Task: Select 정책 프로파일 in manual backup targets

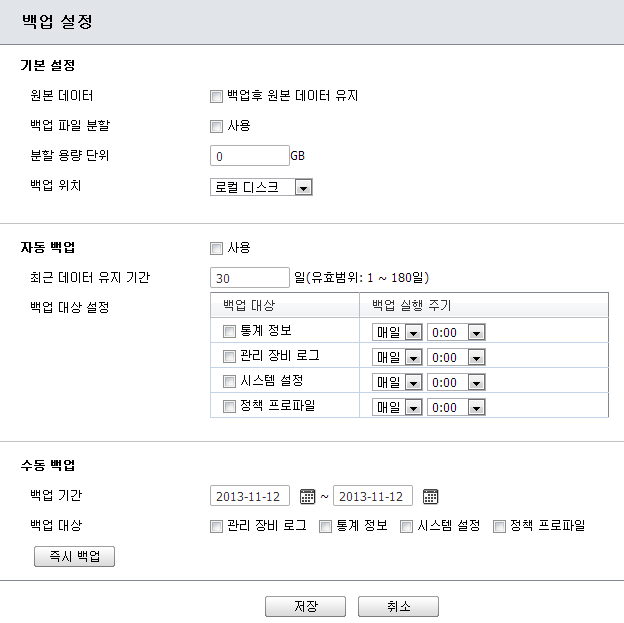Action: 499,526
